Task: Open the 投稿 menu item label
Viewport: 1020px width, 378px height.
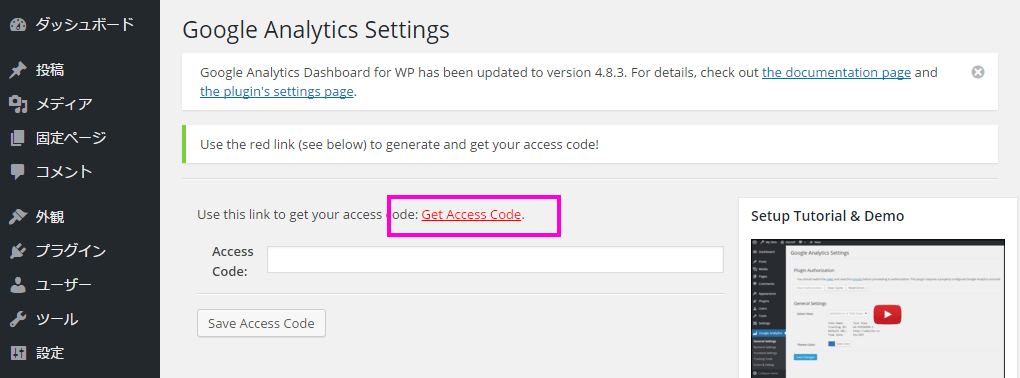Action: pos(49,70)
